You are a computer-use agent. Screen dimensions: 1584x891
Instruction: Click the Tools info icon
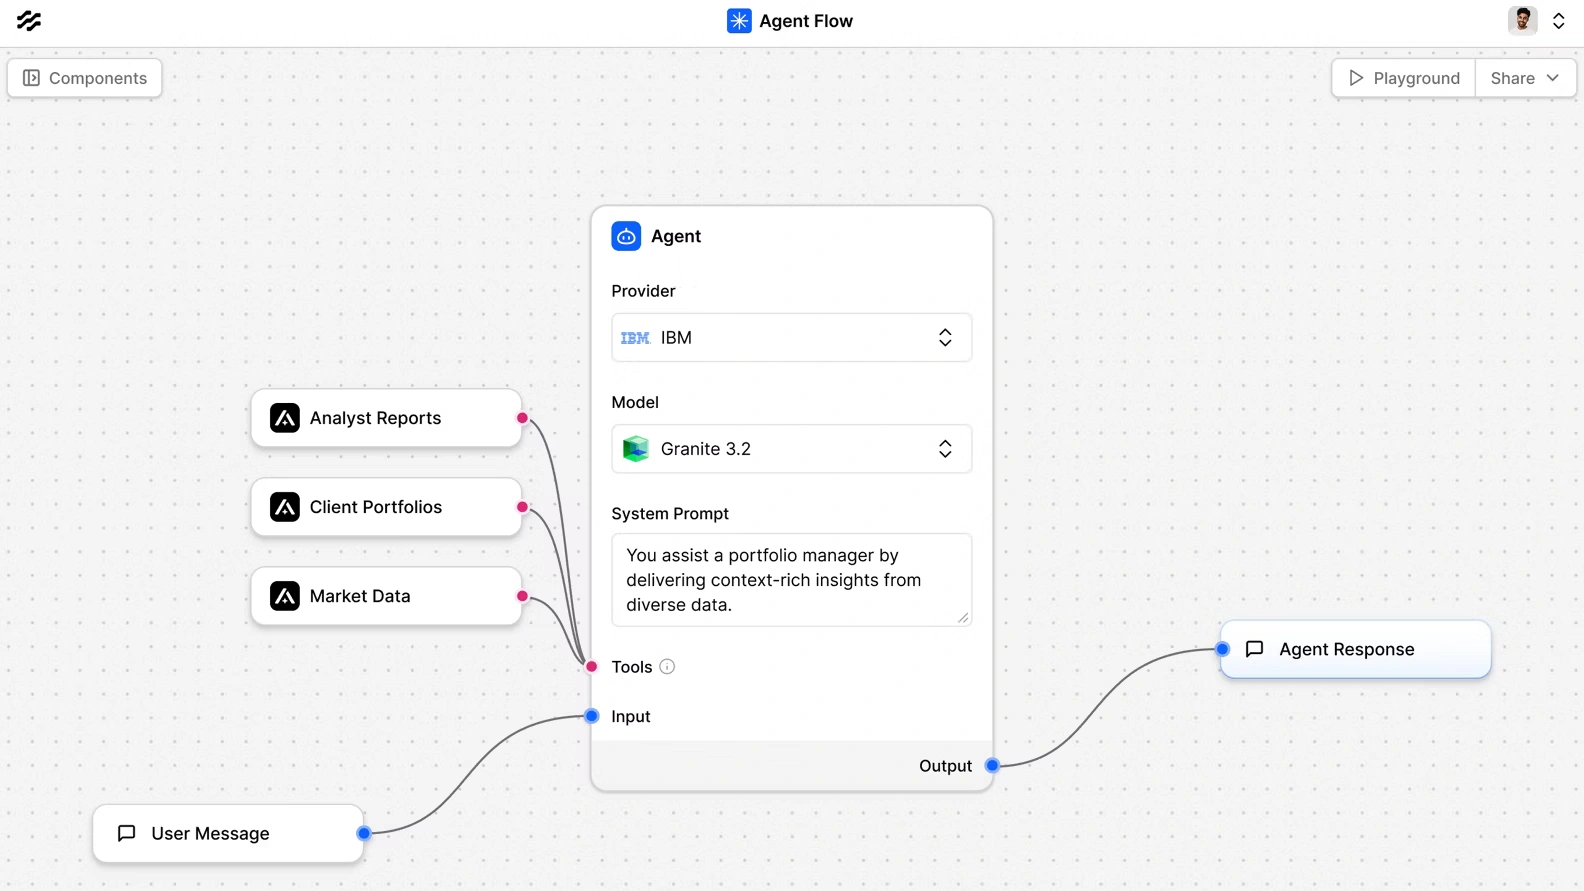click(x=667, y=667)
